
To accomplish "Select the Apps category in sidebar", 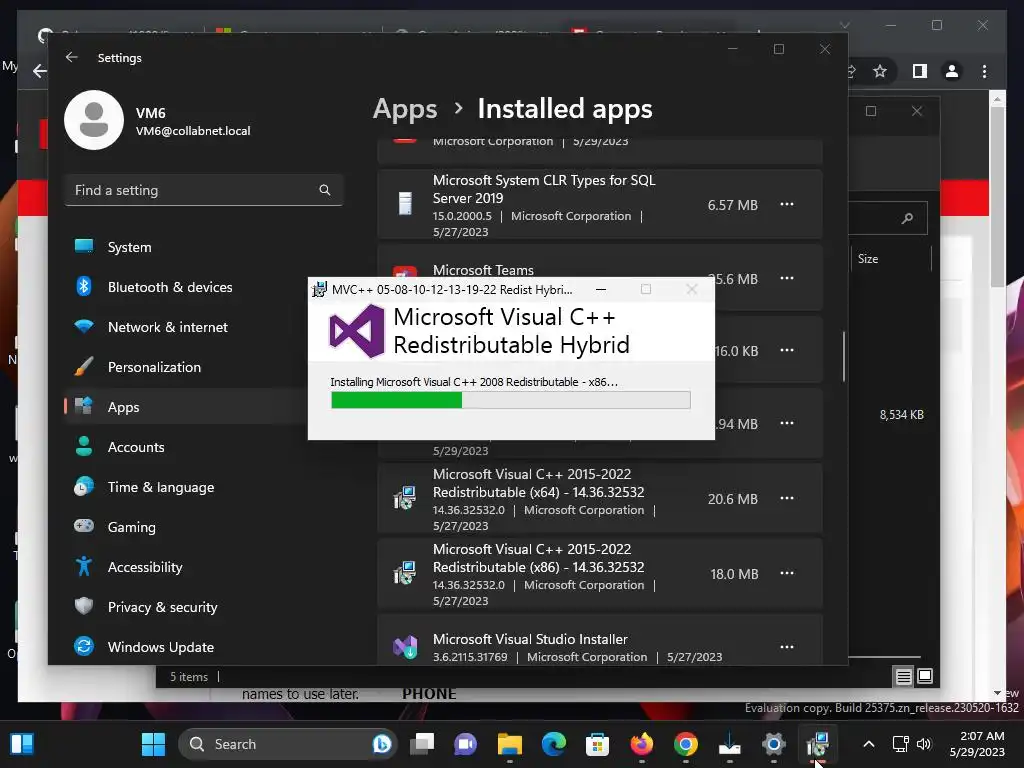I will (x=186, y=407).
